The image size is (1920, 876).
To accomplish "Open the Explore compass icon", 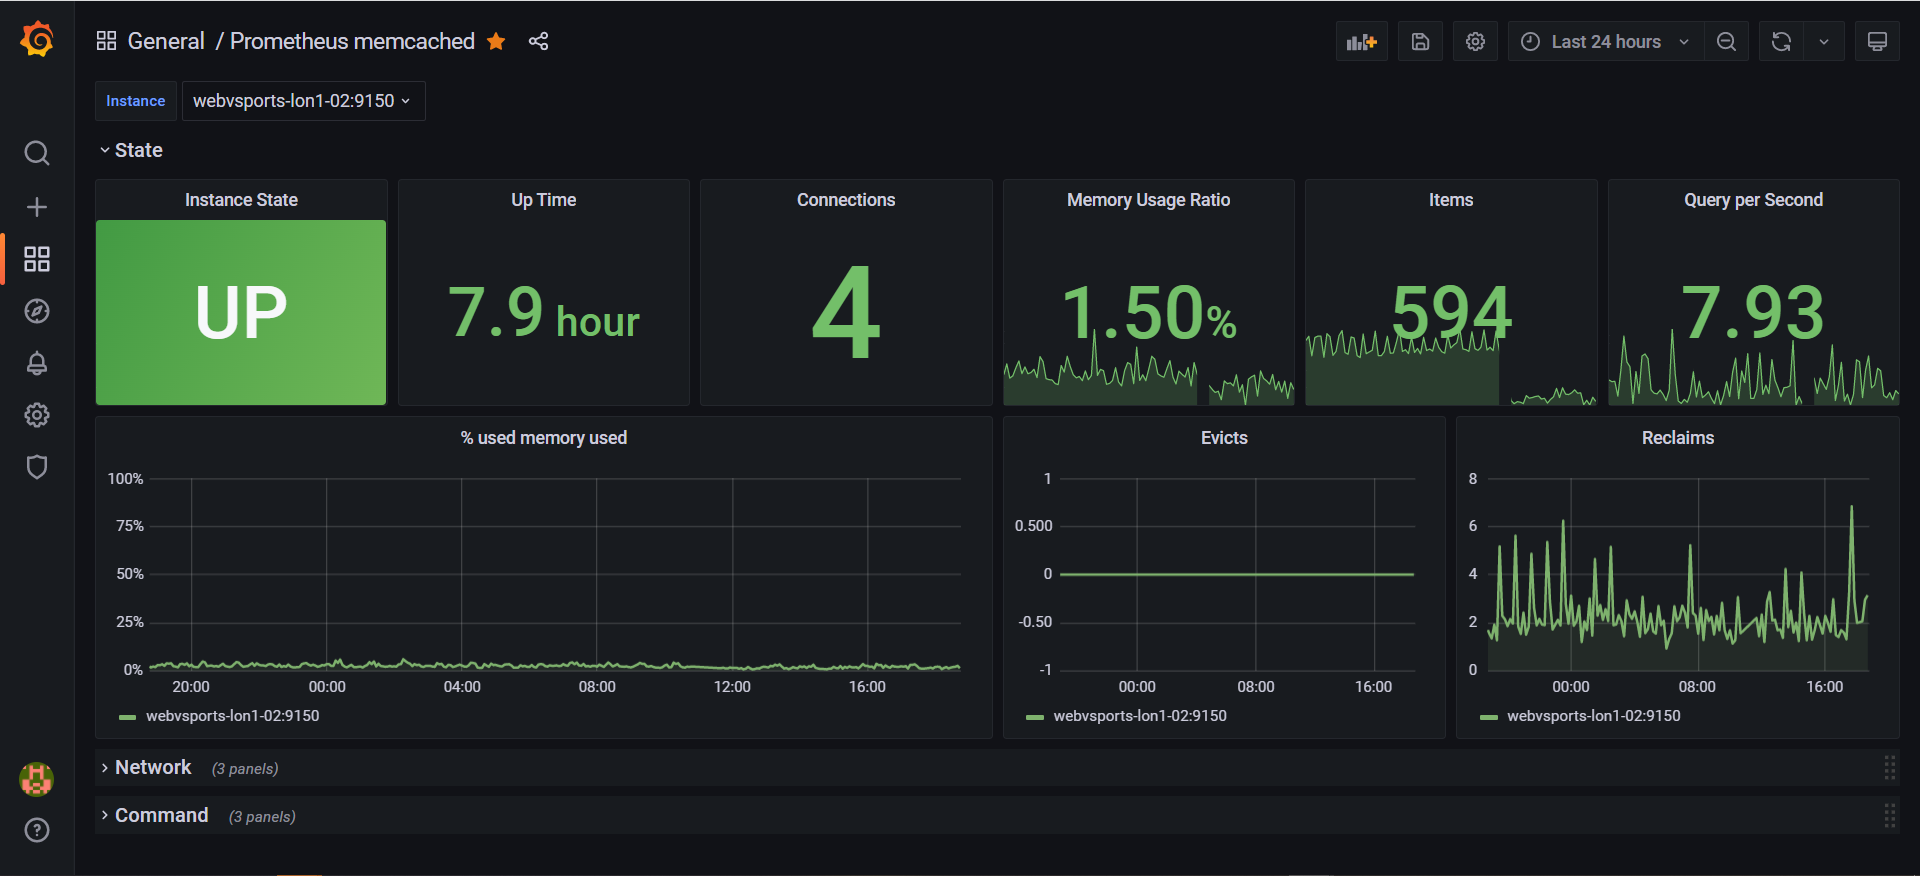I will click(x=37, y=311).
